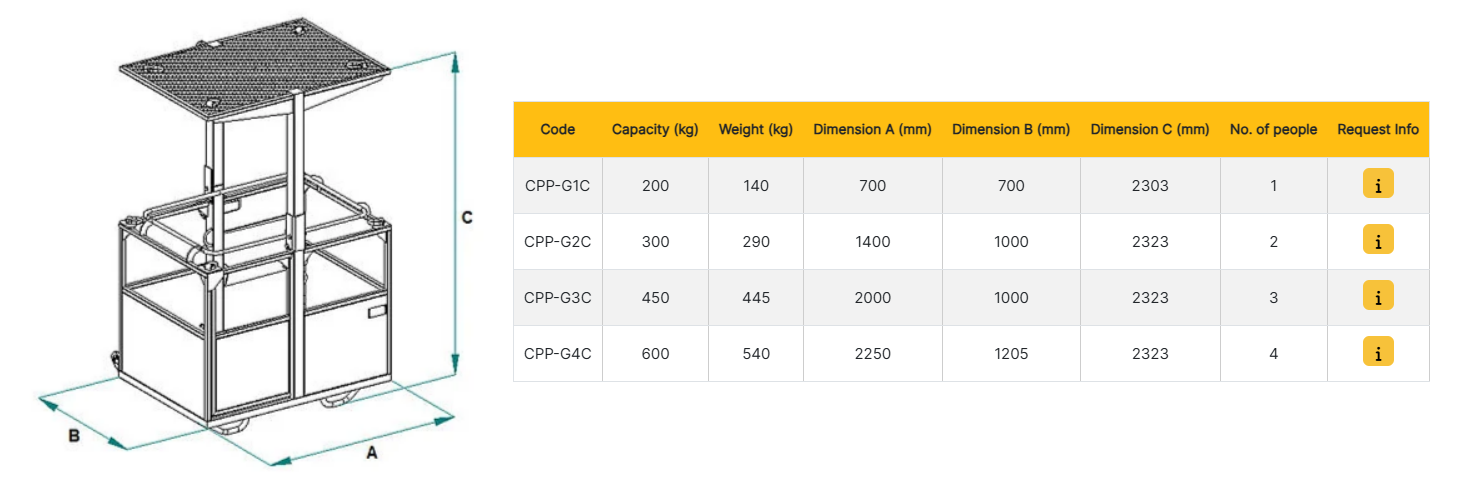Screen dimensions: 1457x493
Task: Click the Code column header
Action: point(558,129)
